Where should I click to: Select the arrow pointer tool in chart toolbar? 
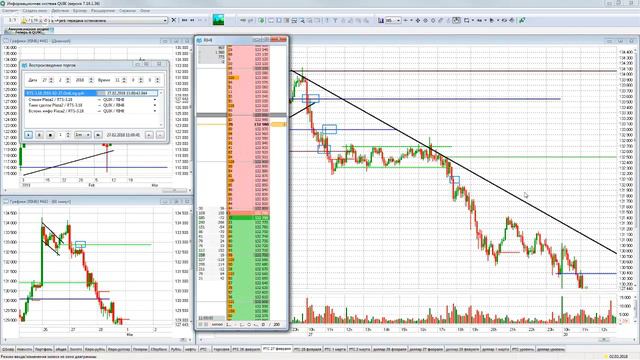[492, 20]
